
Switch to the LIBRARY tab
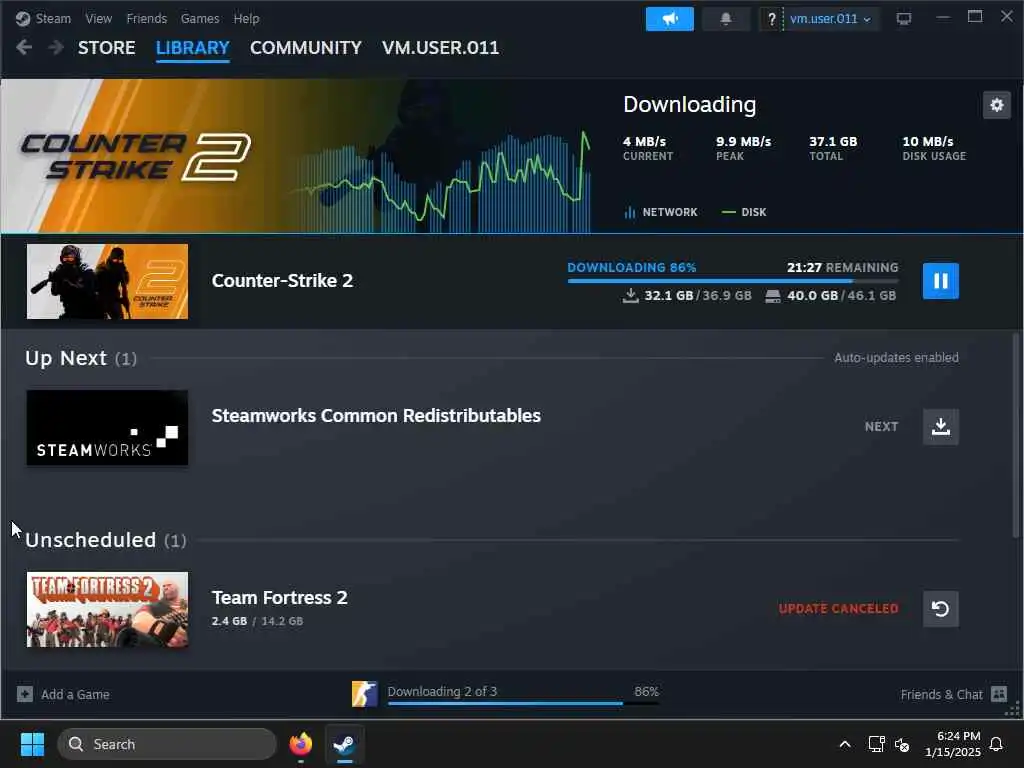click(x=193, y=48)
